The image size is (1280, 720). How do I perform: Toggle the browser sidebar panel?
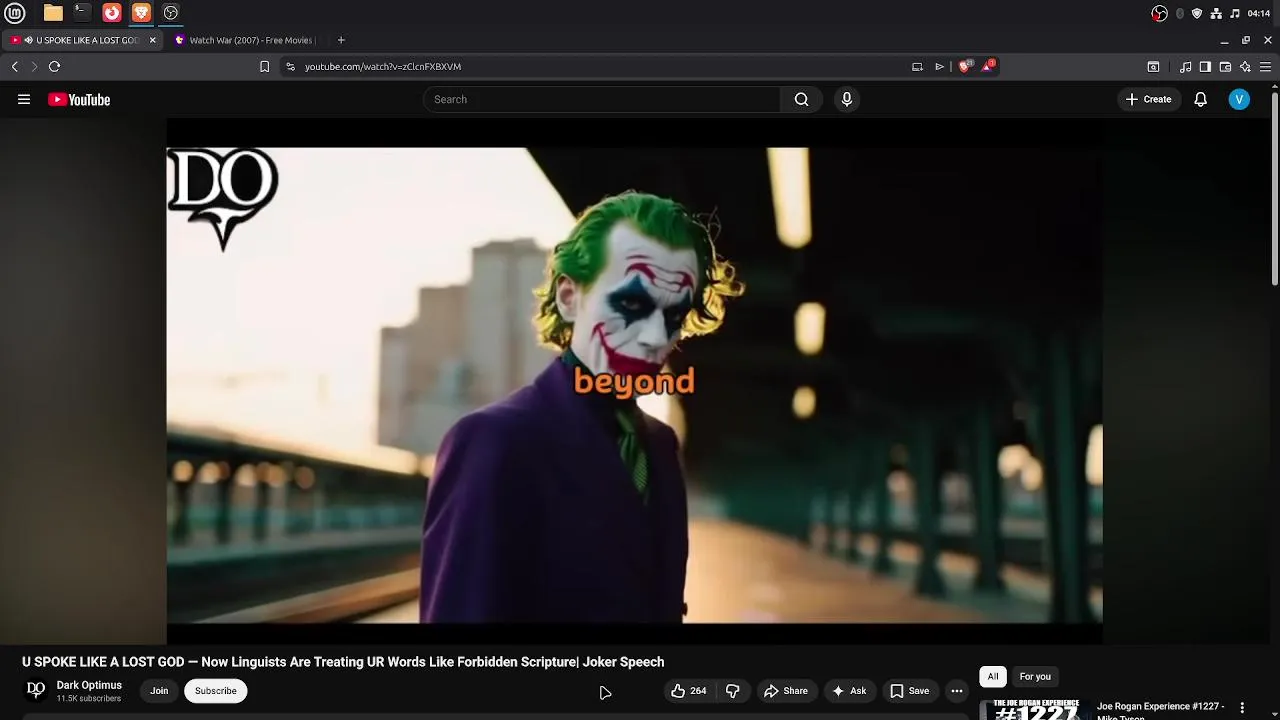click(1205, 66)
